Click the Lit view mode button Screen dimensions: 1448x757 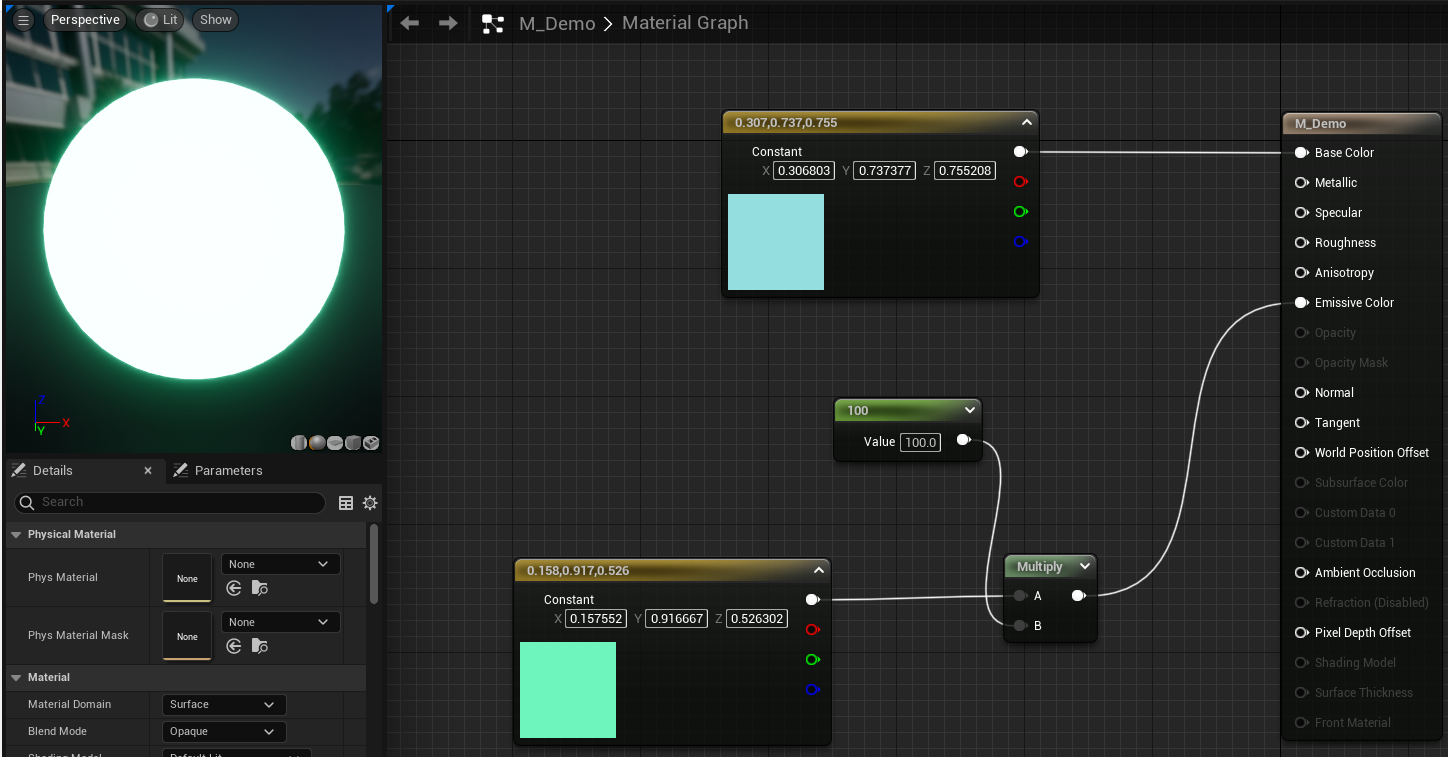point(161,20)
